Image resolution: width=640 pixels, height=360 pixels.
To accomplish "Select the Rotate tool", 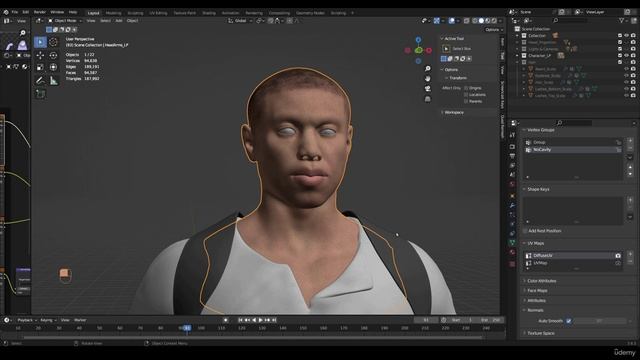I will (53, 55).
